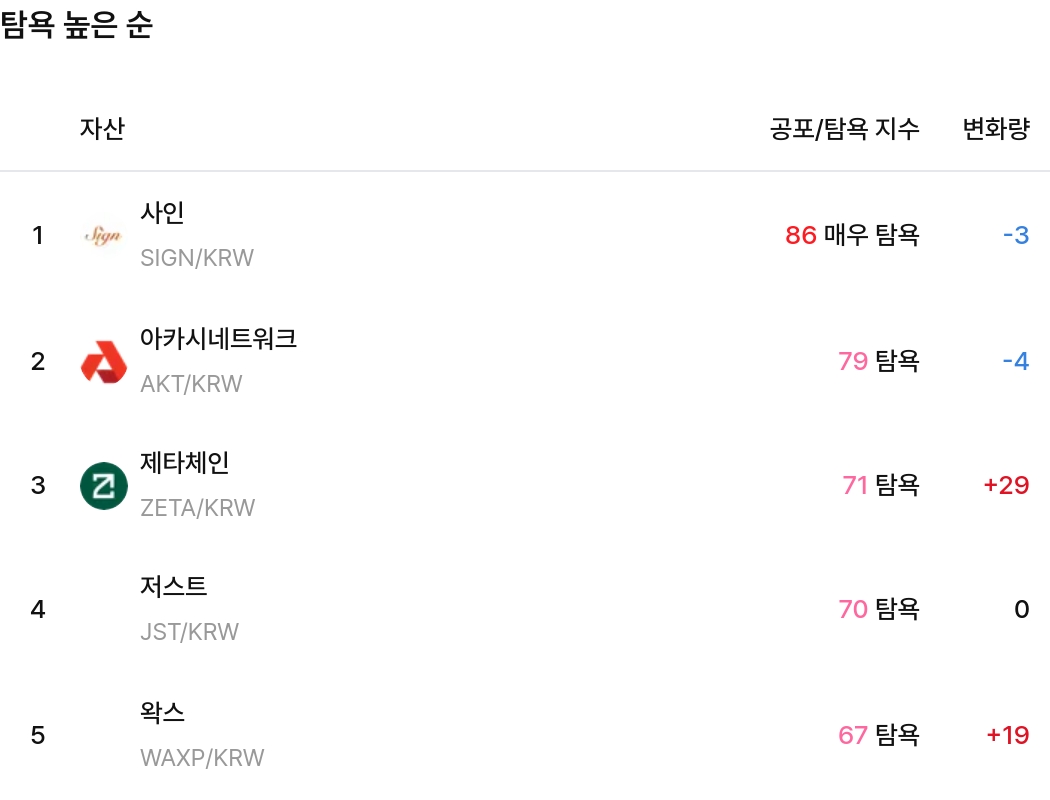Click the +19 change value for 왁스
The width and height of the screenshot is (1050, 800).
[x=1007, y=735]
